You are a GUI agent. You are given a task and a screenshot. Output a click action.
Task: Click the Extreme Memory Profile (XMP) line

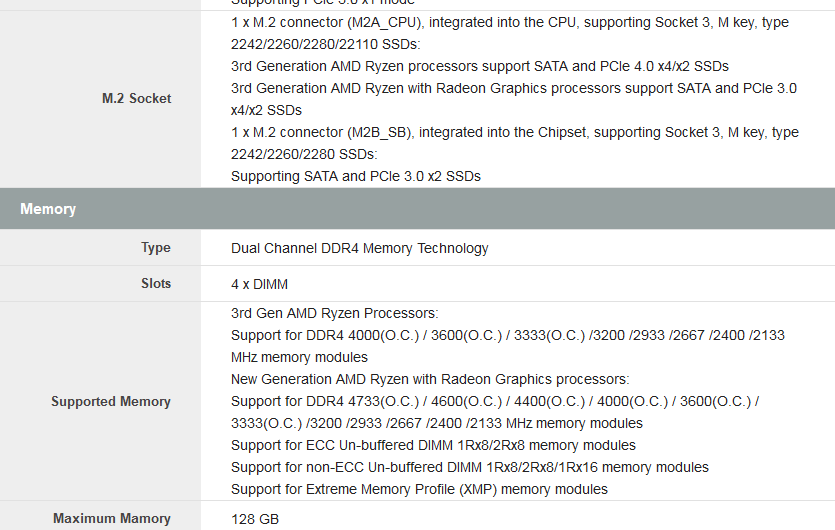(419, 489)
